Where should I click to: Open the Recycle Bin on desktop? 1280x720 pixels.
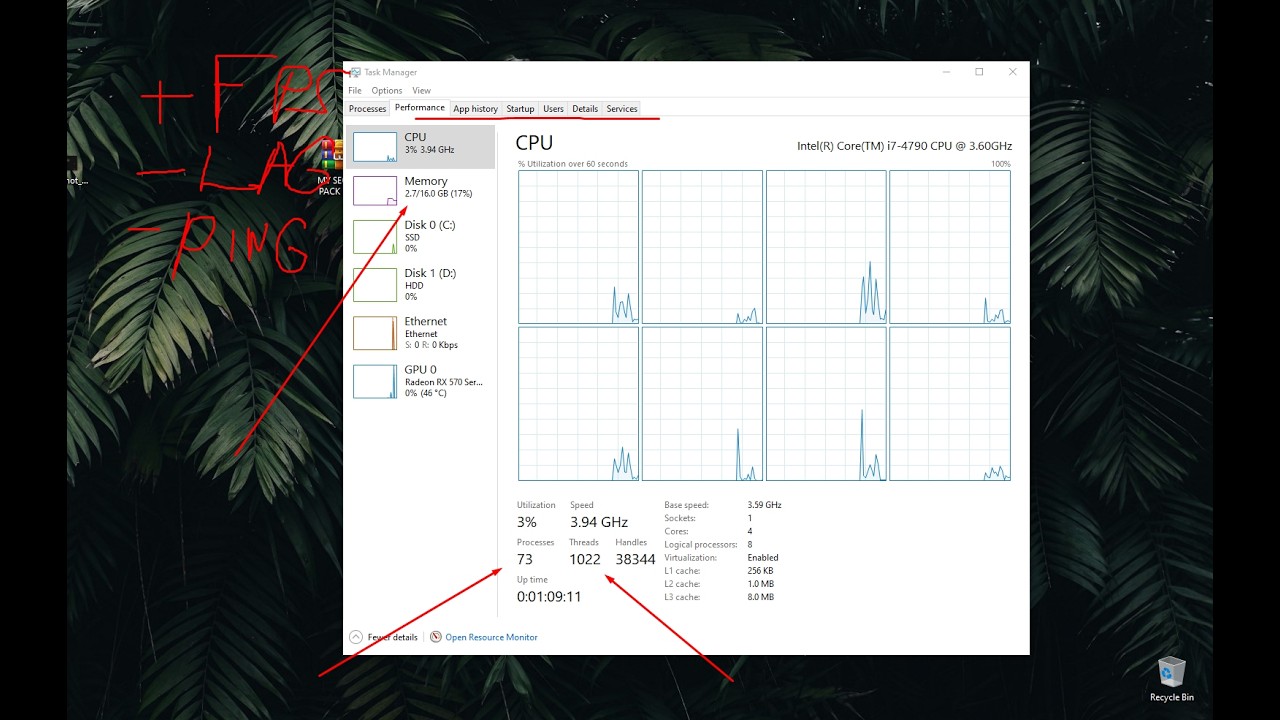point(1171,679)
